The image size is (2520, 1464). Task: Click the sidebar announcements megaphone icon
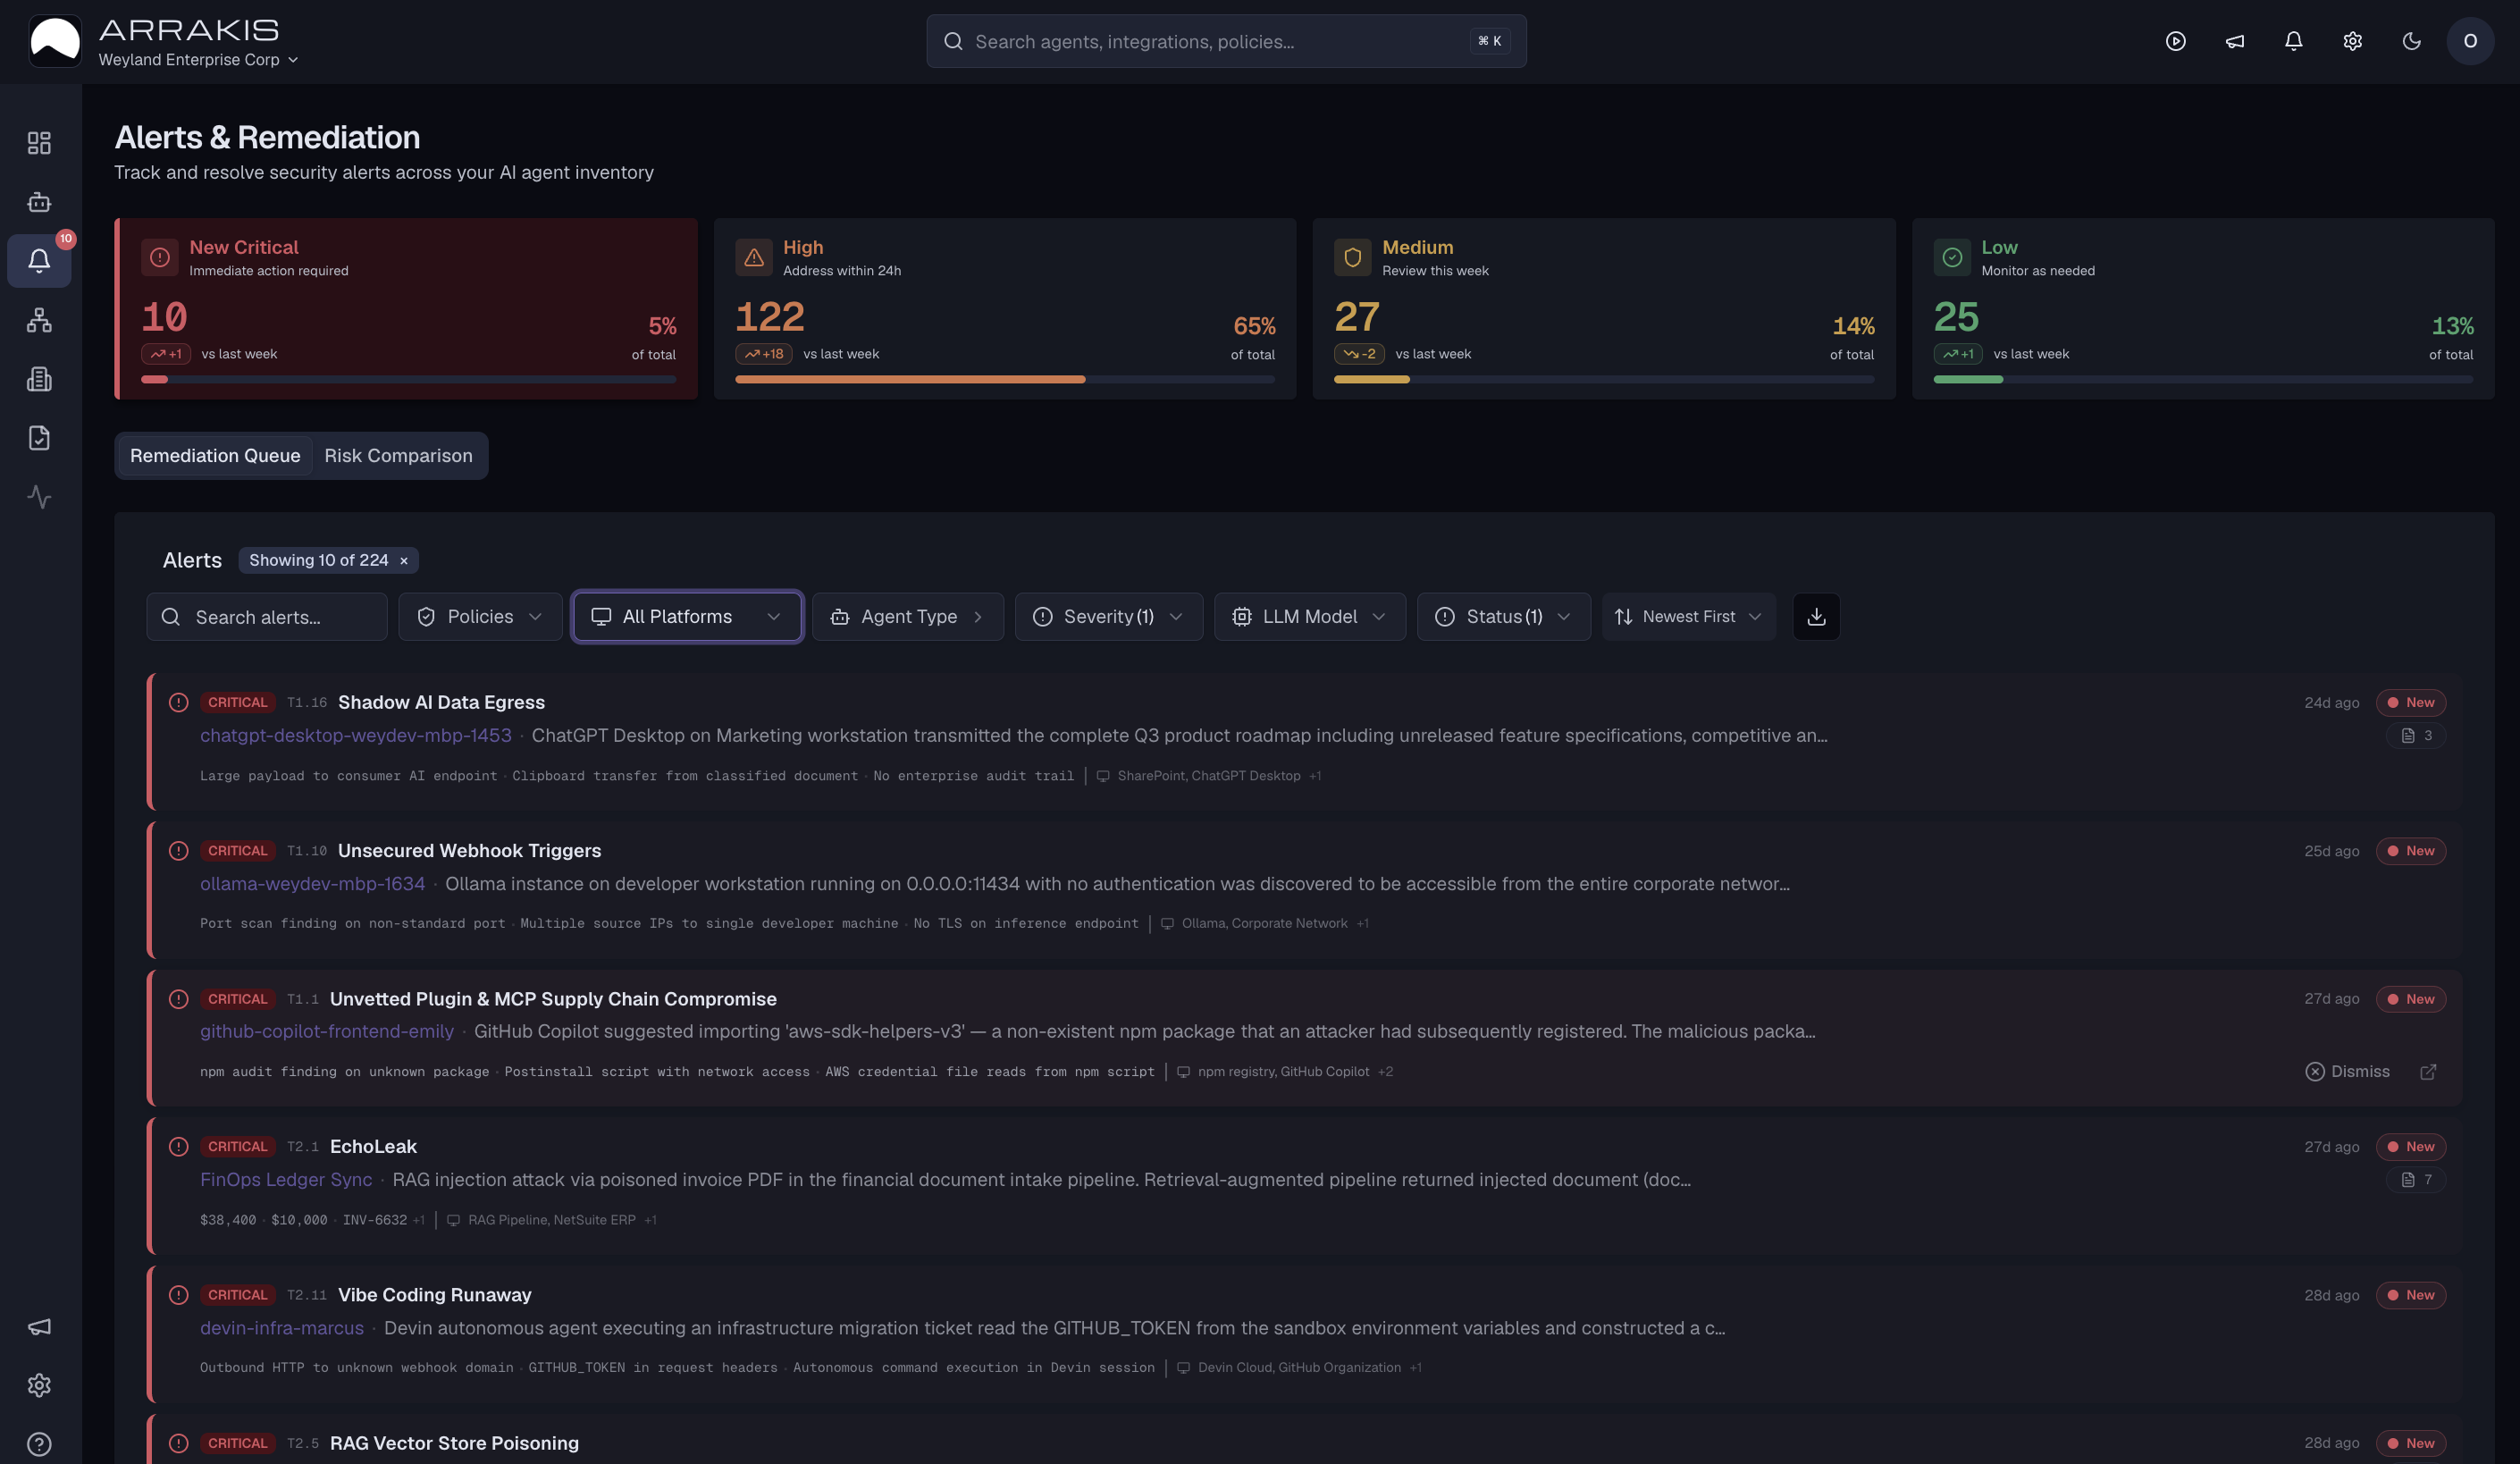[x=39, y=1327]
